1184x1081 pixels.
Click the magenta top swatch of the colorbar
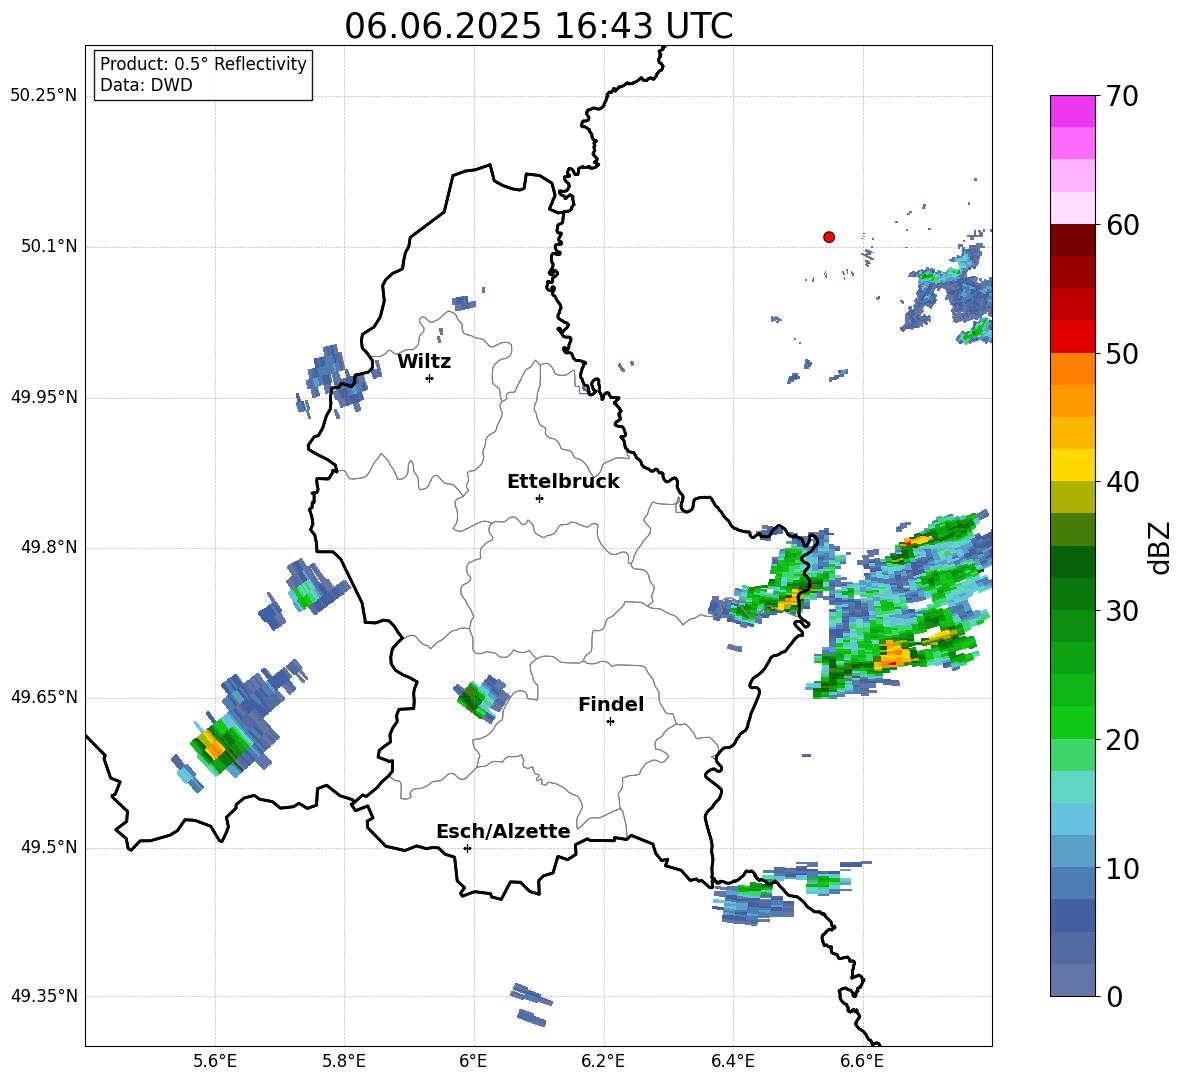(x=1072, y=111)
